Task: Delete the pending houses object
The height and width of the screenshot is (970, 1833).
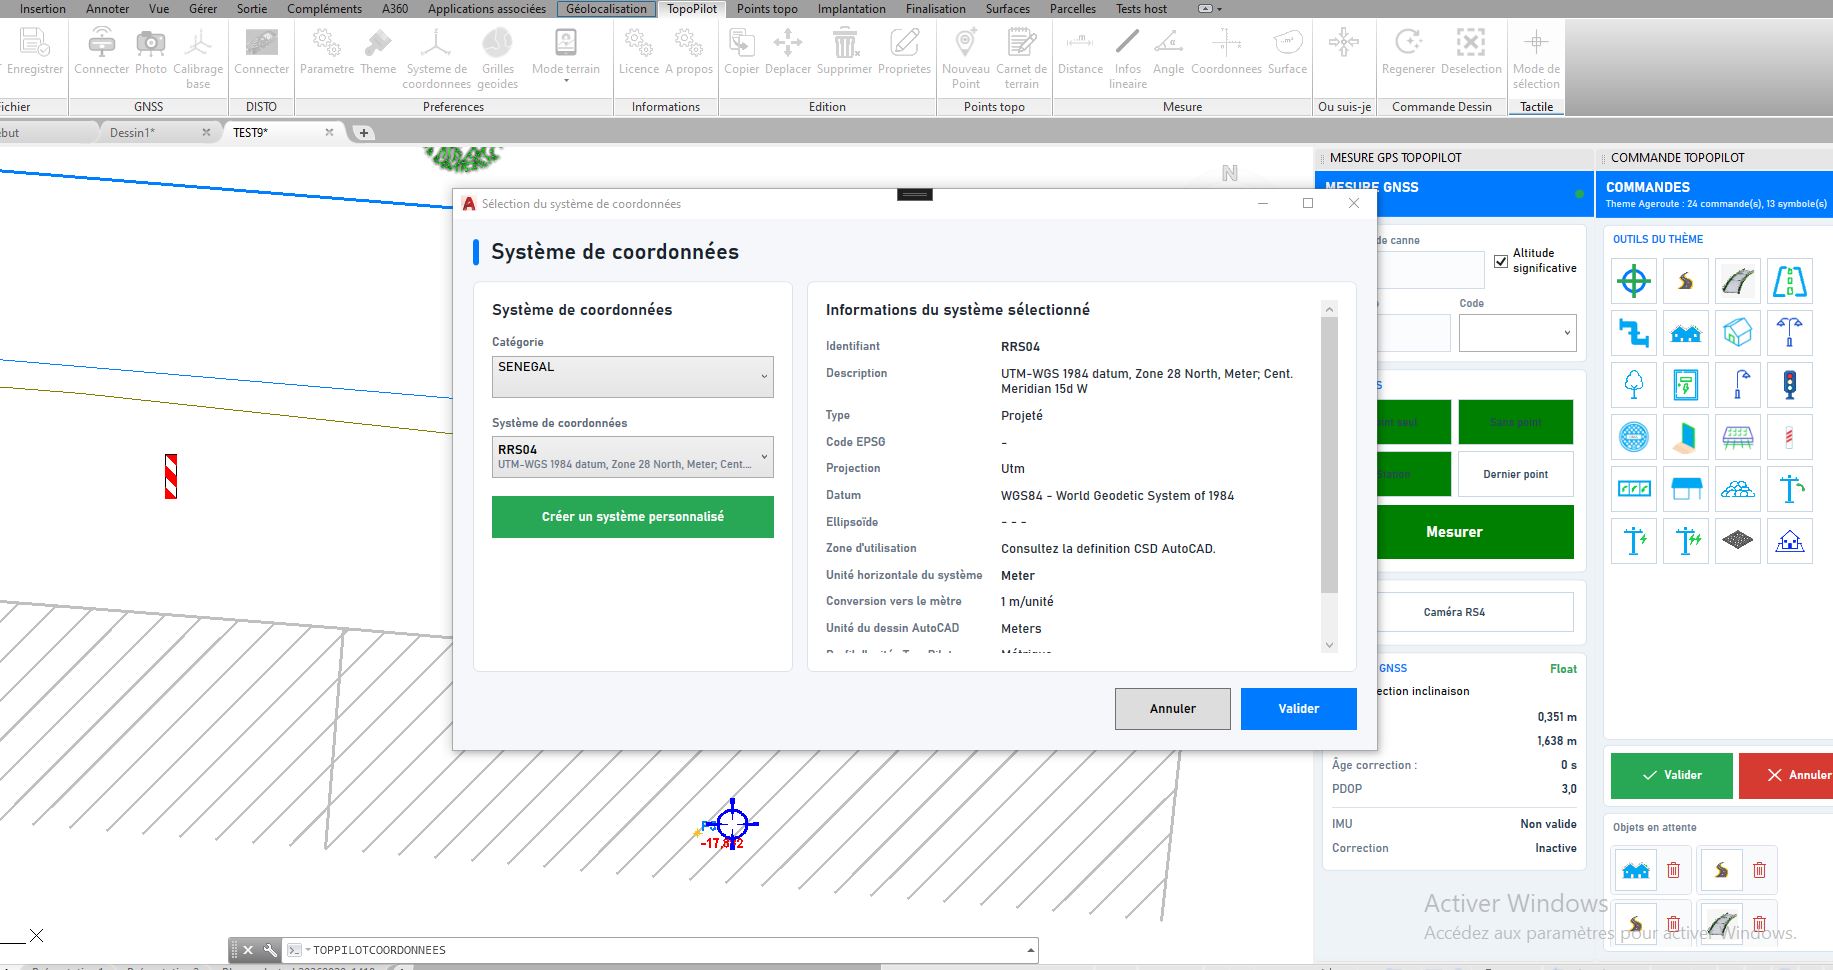Action: (x=1673, y=871)
